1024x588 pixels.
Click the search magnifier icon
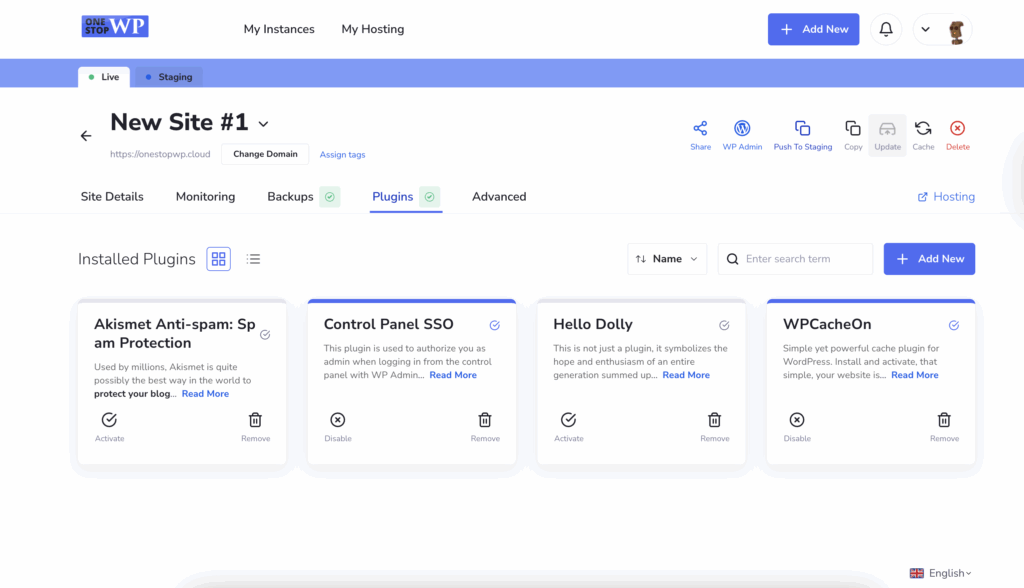732,259
